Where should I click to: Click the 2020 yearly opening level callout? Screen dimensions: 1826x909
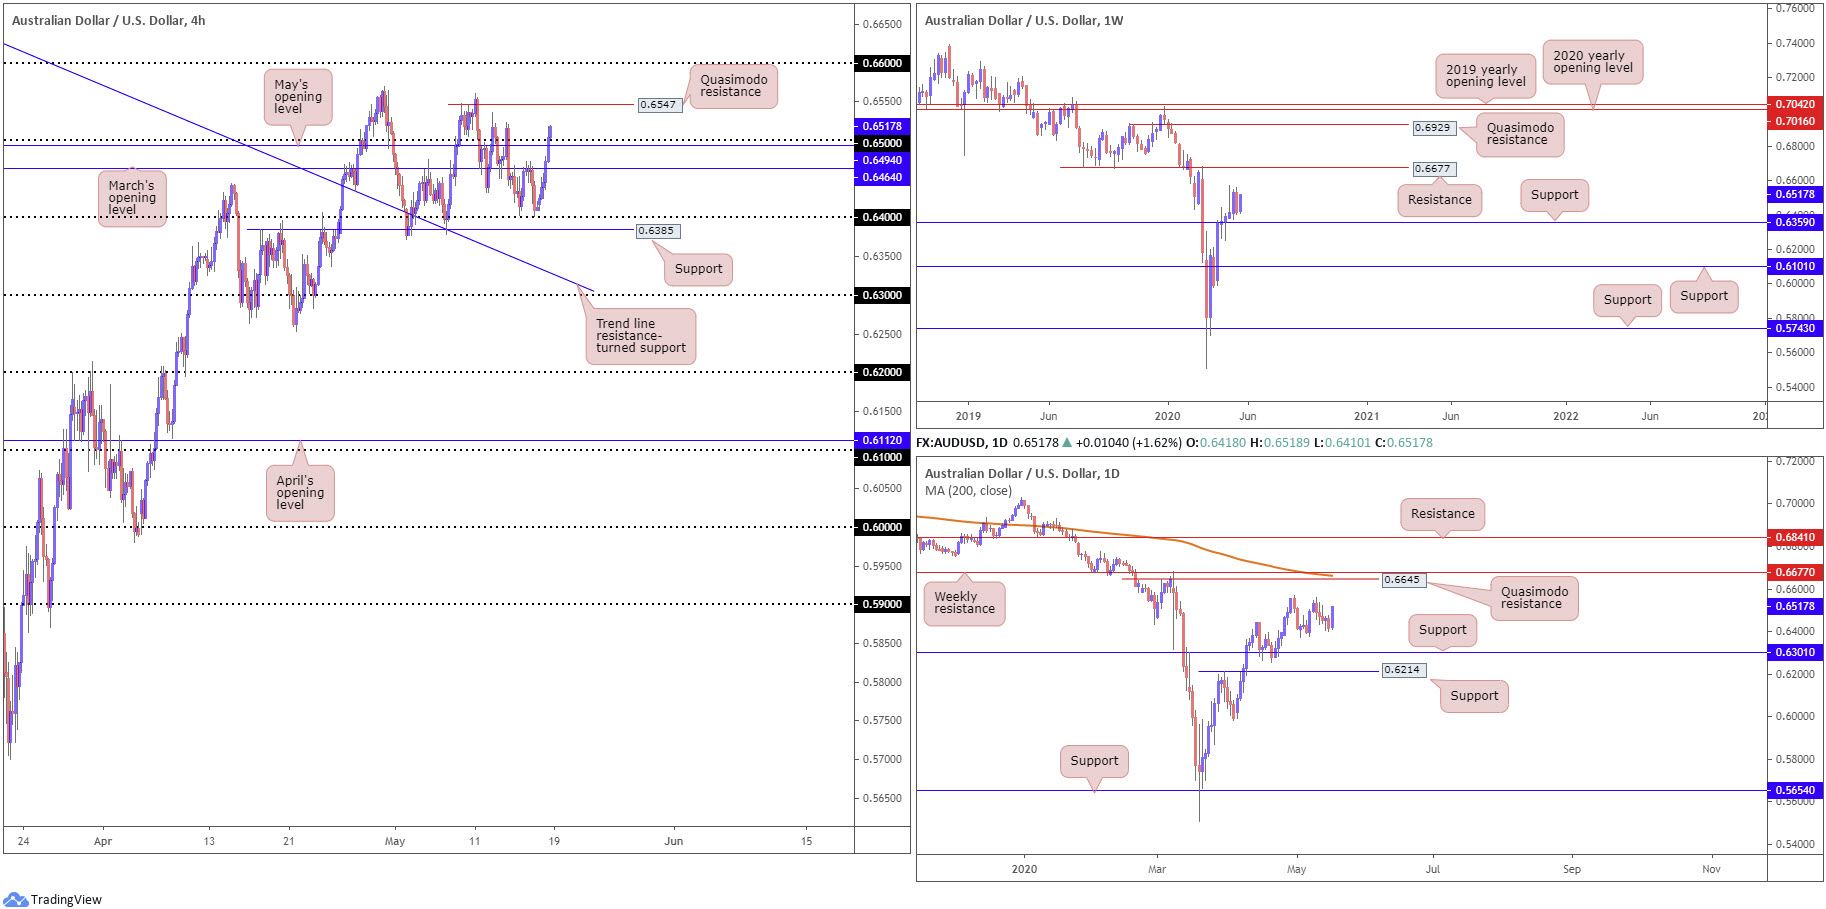point(1592,62)
